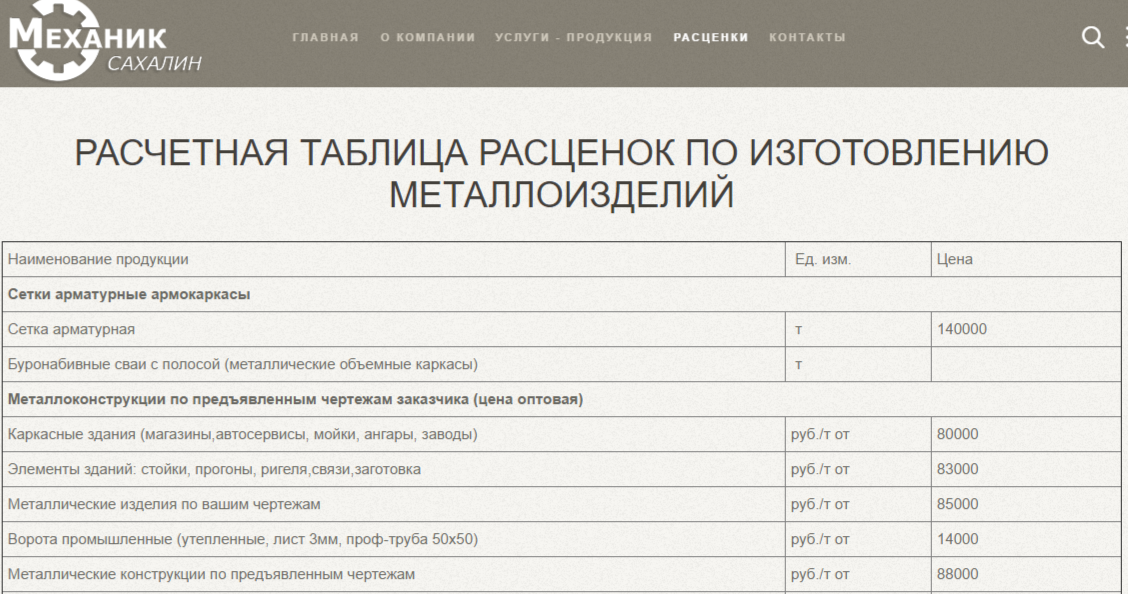Image resolution: width=1128 pixels, height=594 pixels.
Task: Click the price 88000 cell
Action: coord(1026,574)
